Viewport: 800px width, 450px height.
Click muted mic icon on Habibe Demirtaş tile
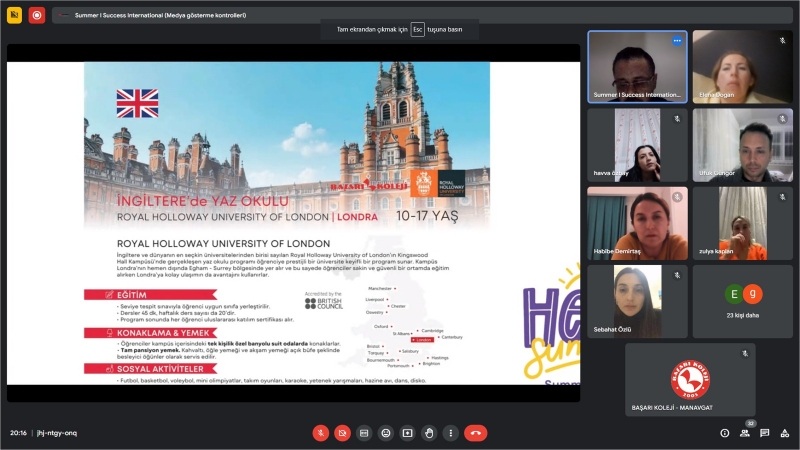(x=677, y=197)
